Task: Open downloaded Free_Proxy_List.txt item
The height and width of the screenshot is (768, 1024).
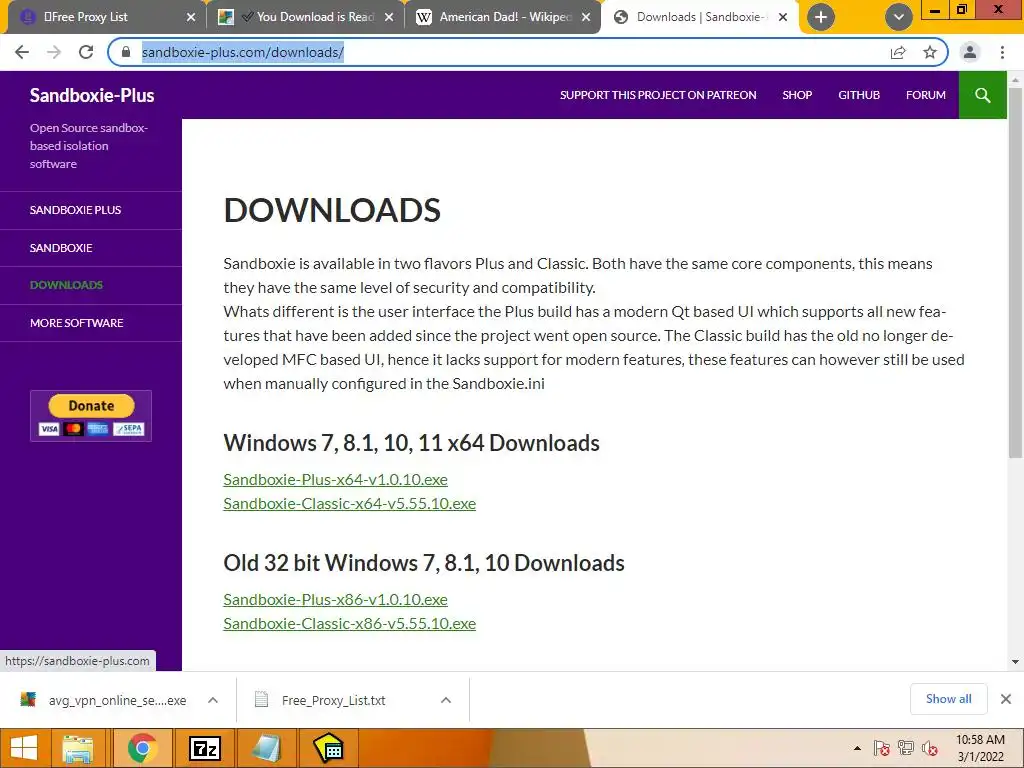Action: pyautogui.click(x=323, y=700)
